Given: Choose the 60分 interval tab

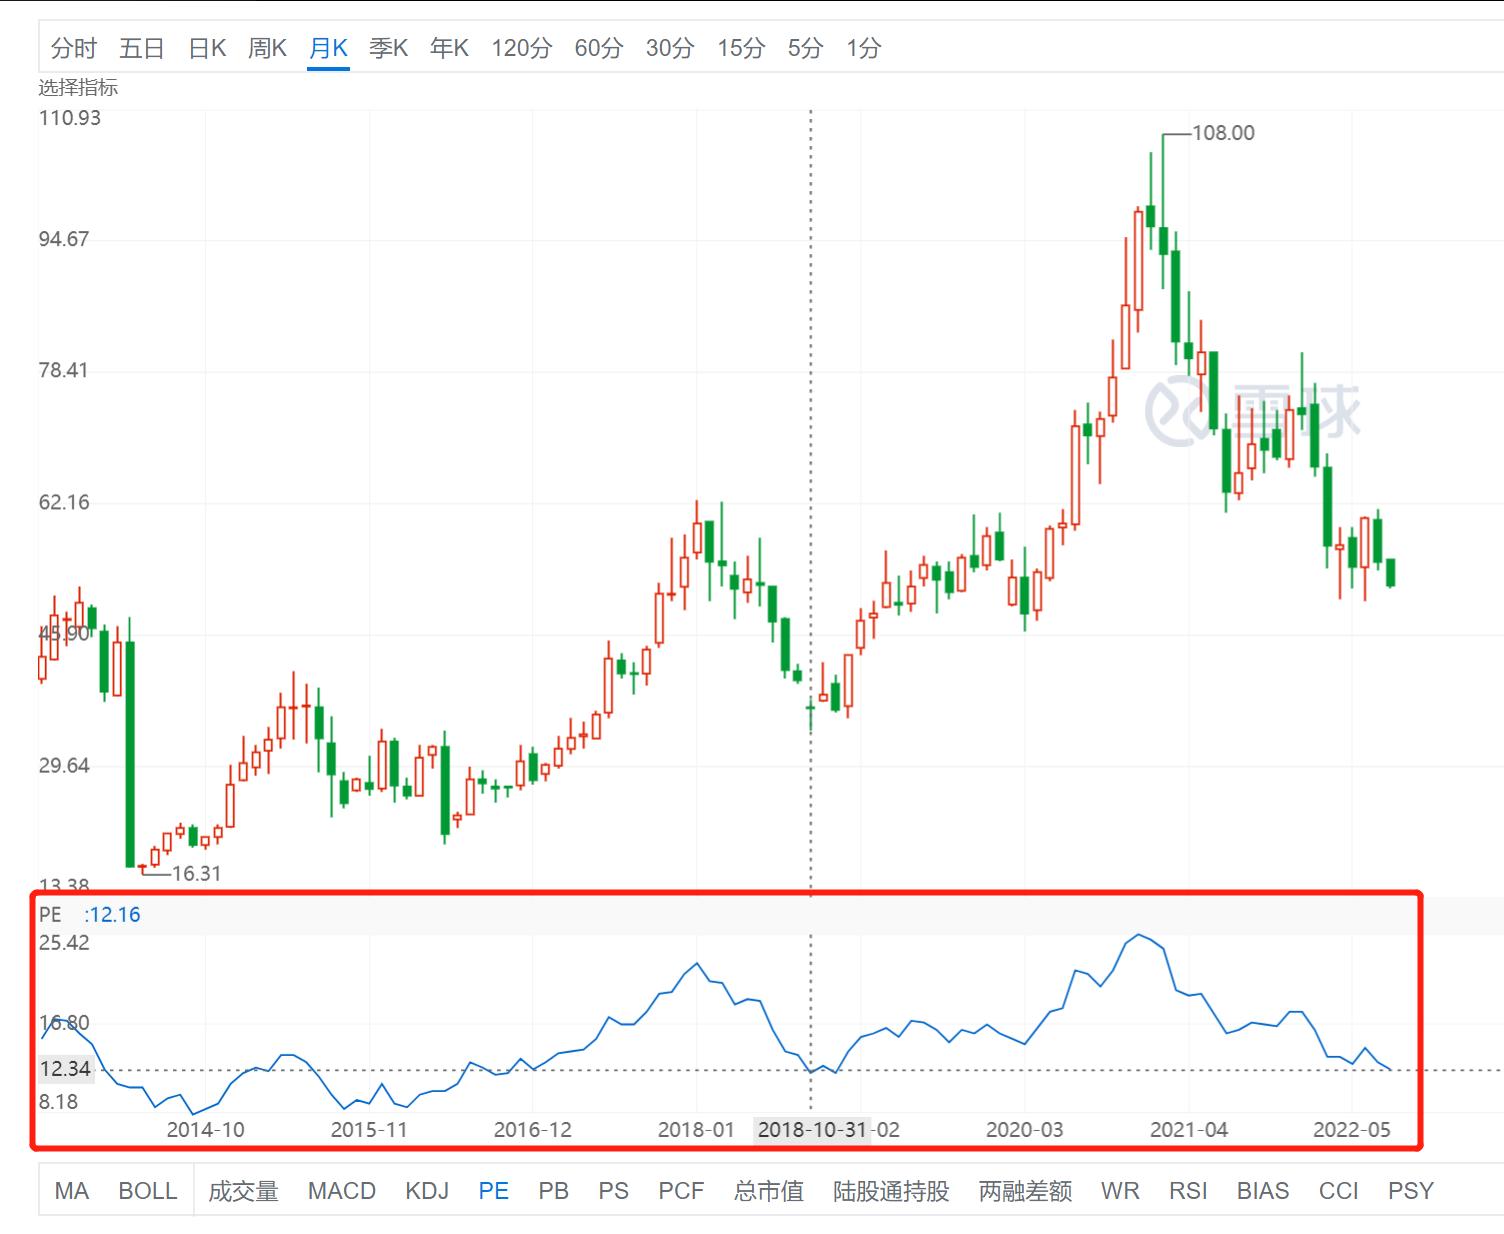Looking at the screenshot, I should (x=598, y=48).
